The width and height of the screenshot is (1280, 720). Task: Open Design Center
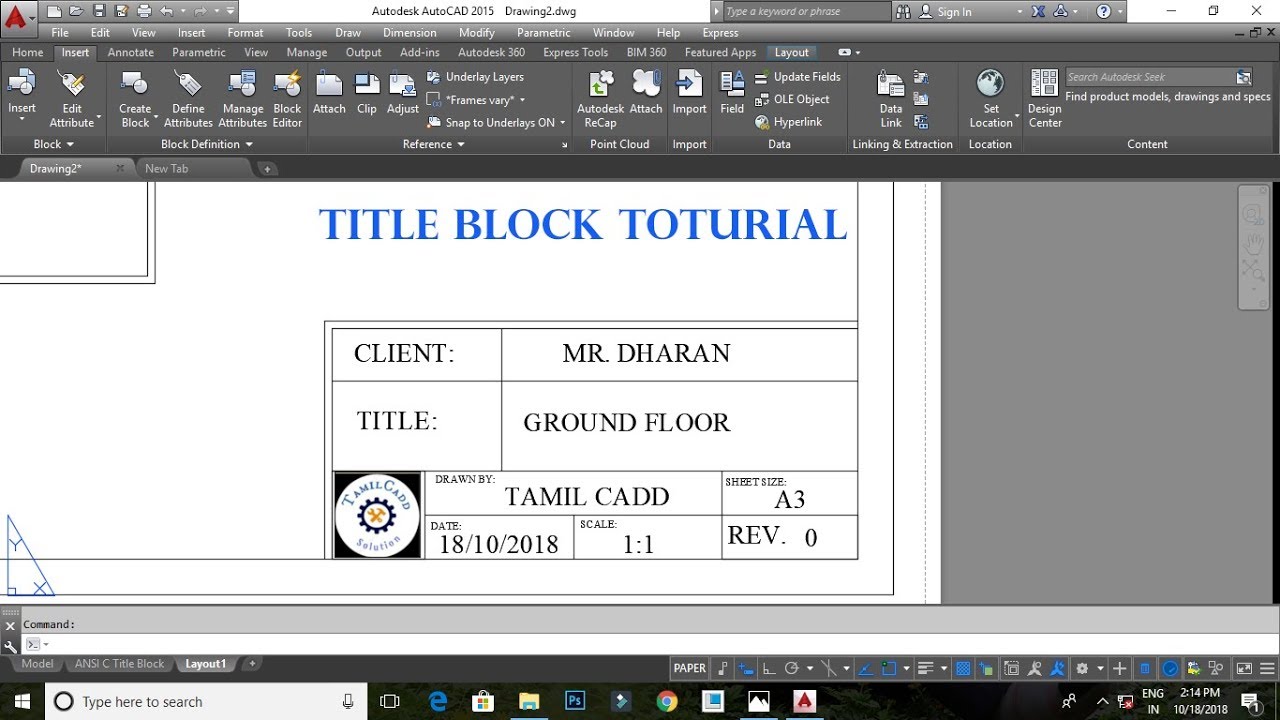coord(1044,98)
